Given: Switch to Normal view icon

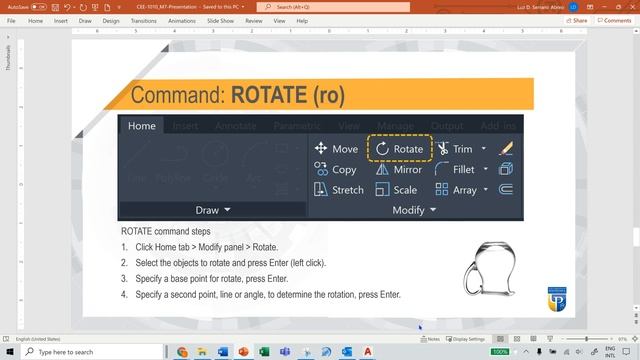Looking at the screenshot, I should pyautogui.click(x=500, y=339).
